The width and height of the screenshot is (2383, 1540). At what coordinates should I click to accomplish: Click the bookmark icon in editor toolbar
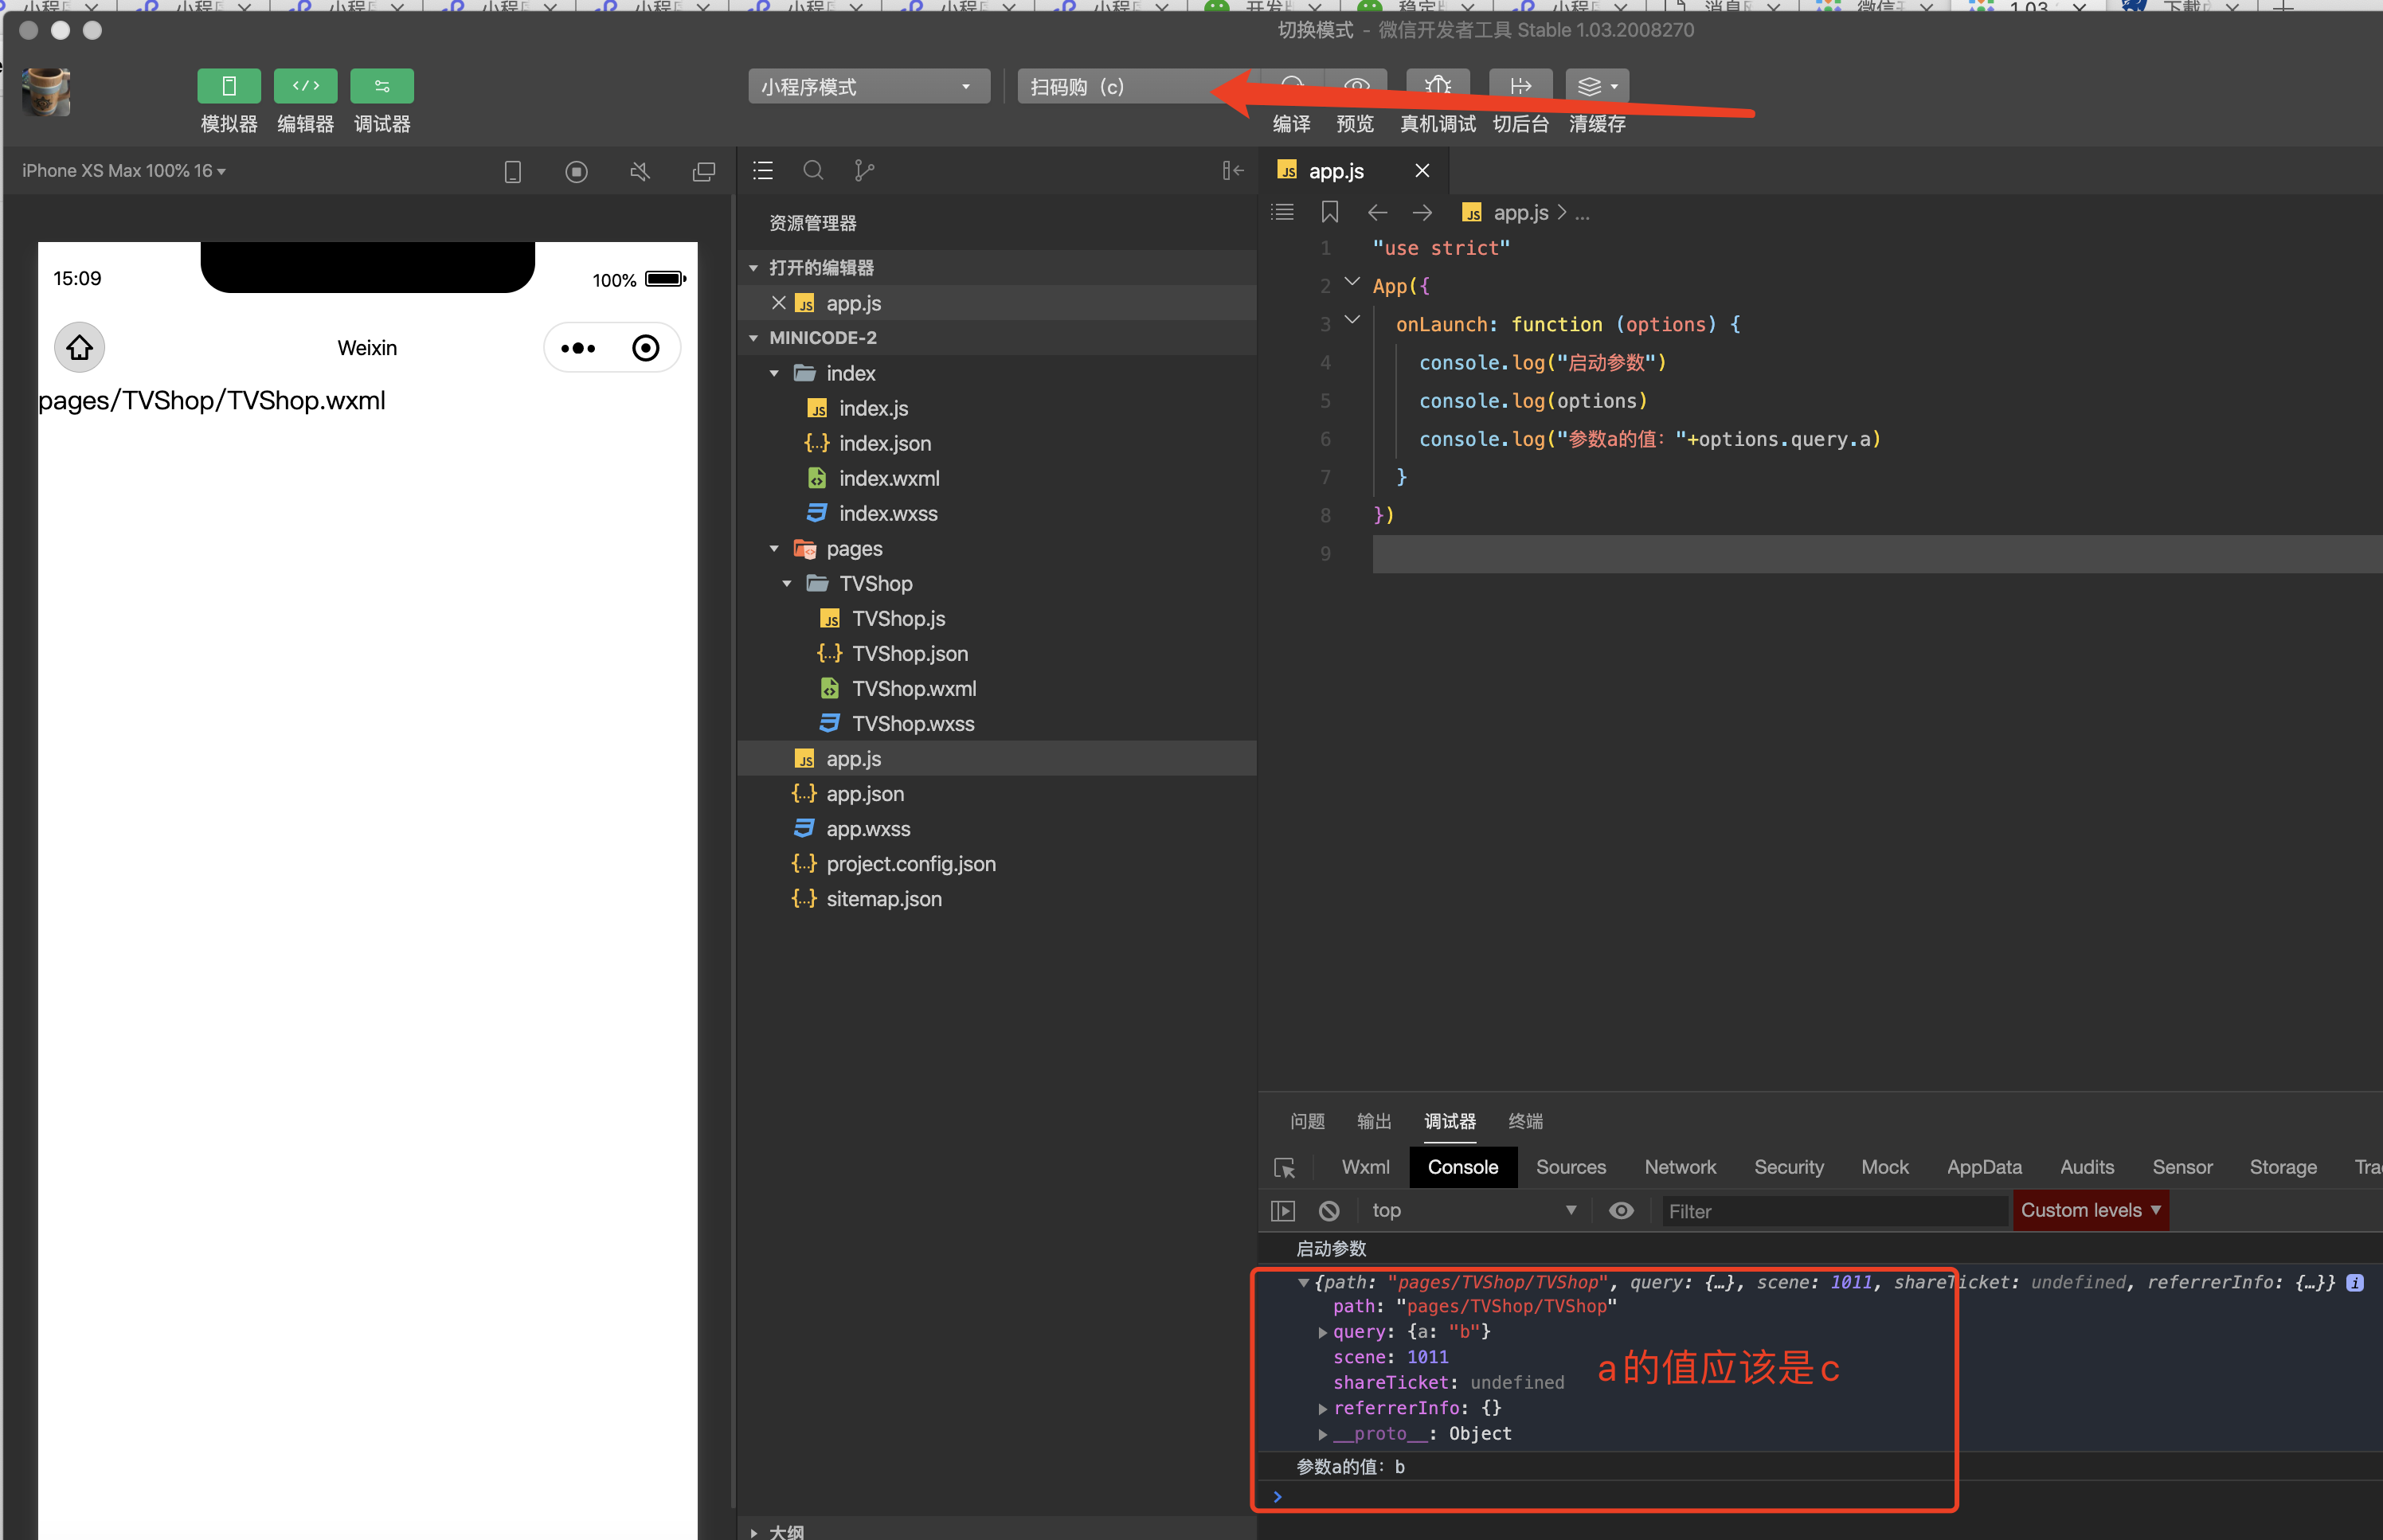pyautogui.click(x=1329, y=212)
